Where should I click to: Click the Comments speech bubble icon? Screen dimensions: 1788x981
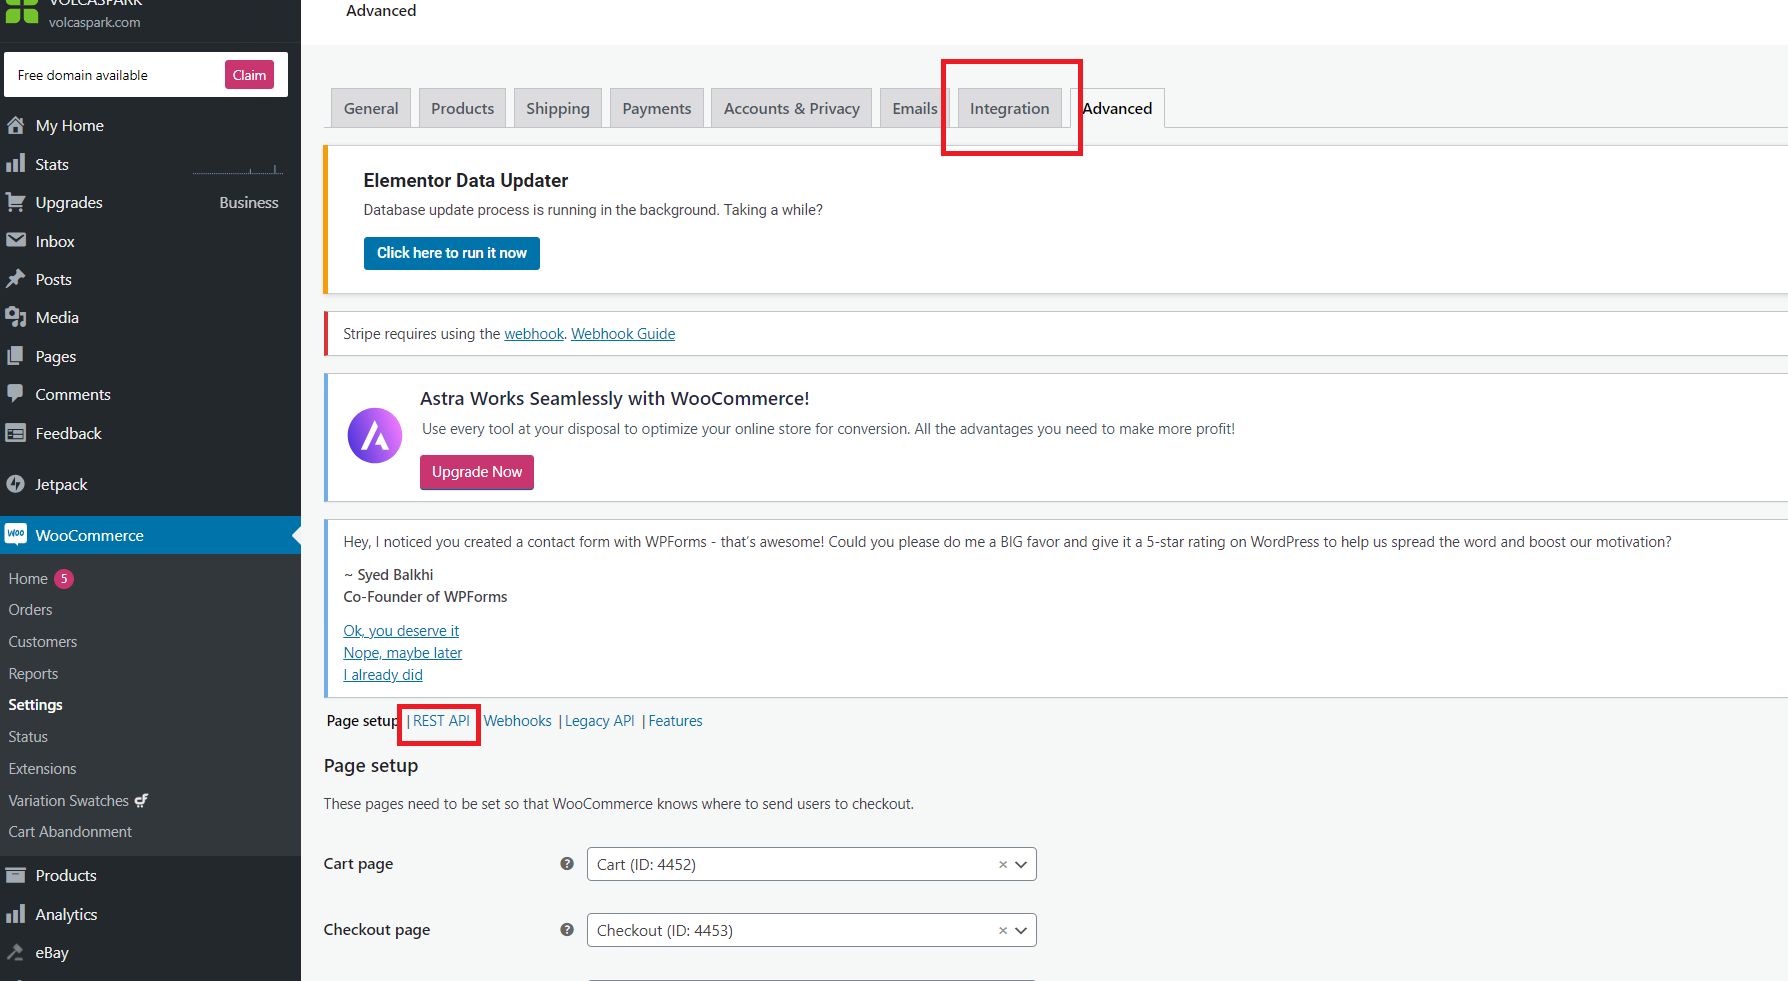click(16, 394)
